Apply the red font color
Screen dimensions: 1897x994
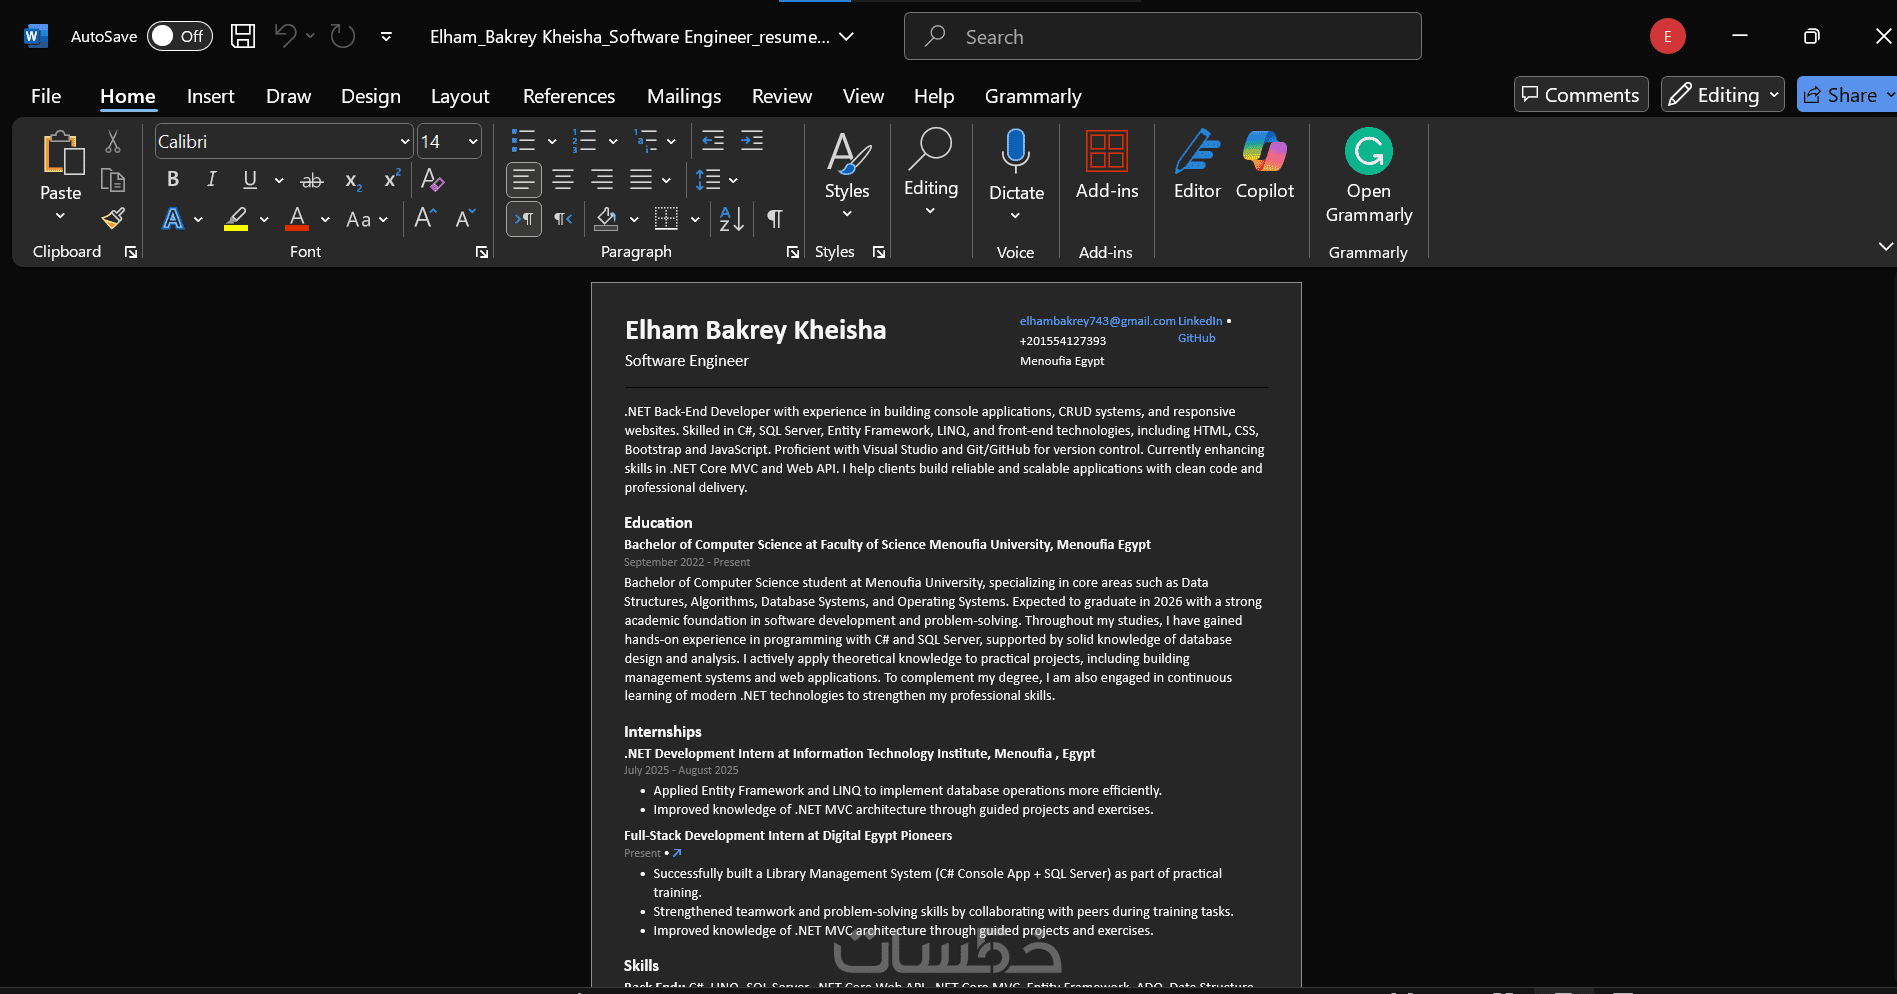[x=297, y=219]
